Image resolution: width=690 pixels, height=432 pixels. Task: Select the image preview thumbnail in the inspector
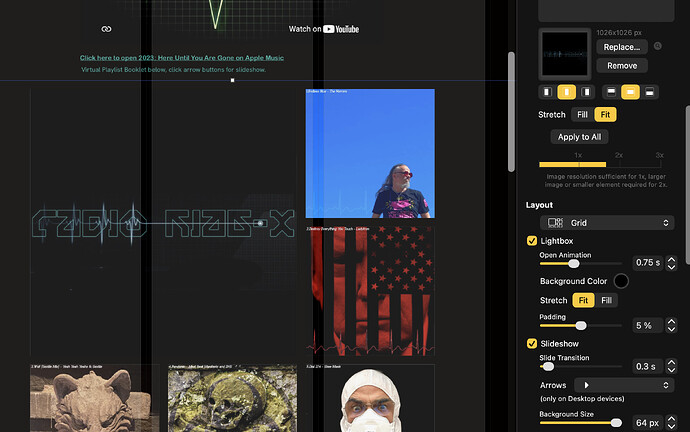565,54
